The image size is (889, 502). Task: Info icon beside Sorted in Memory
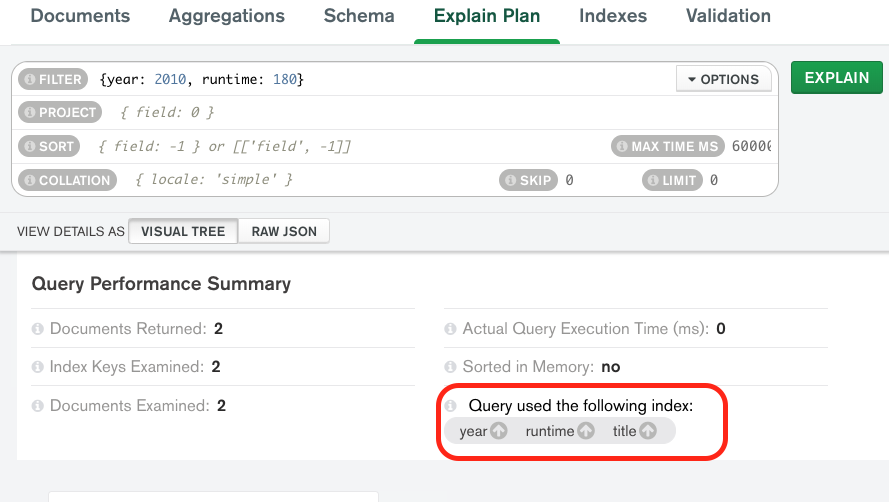tap(450, 367)
